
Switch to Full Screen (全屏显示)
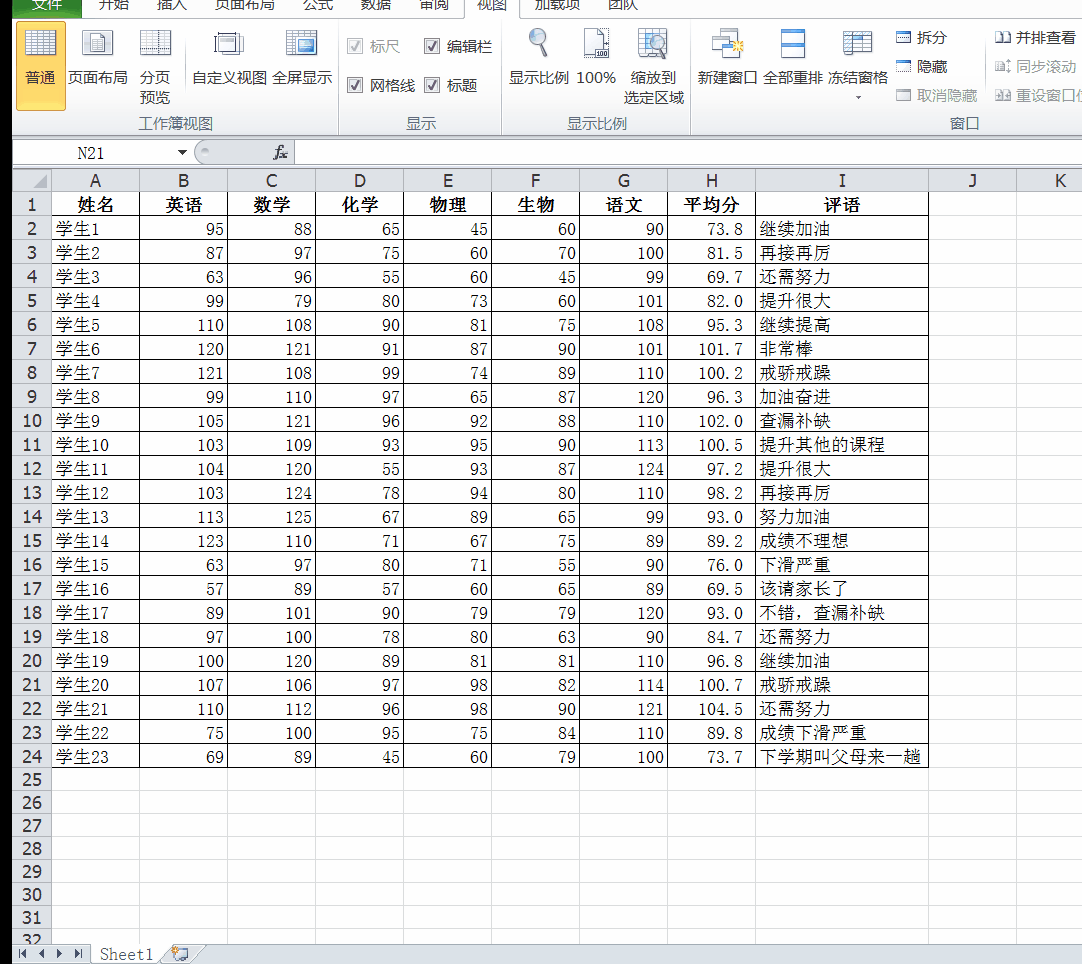tap(302, 58)
